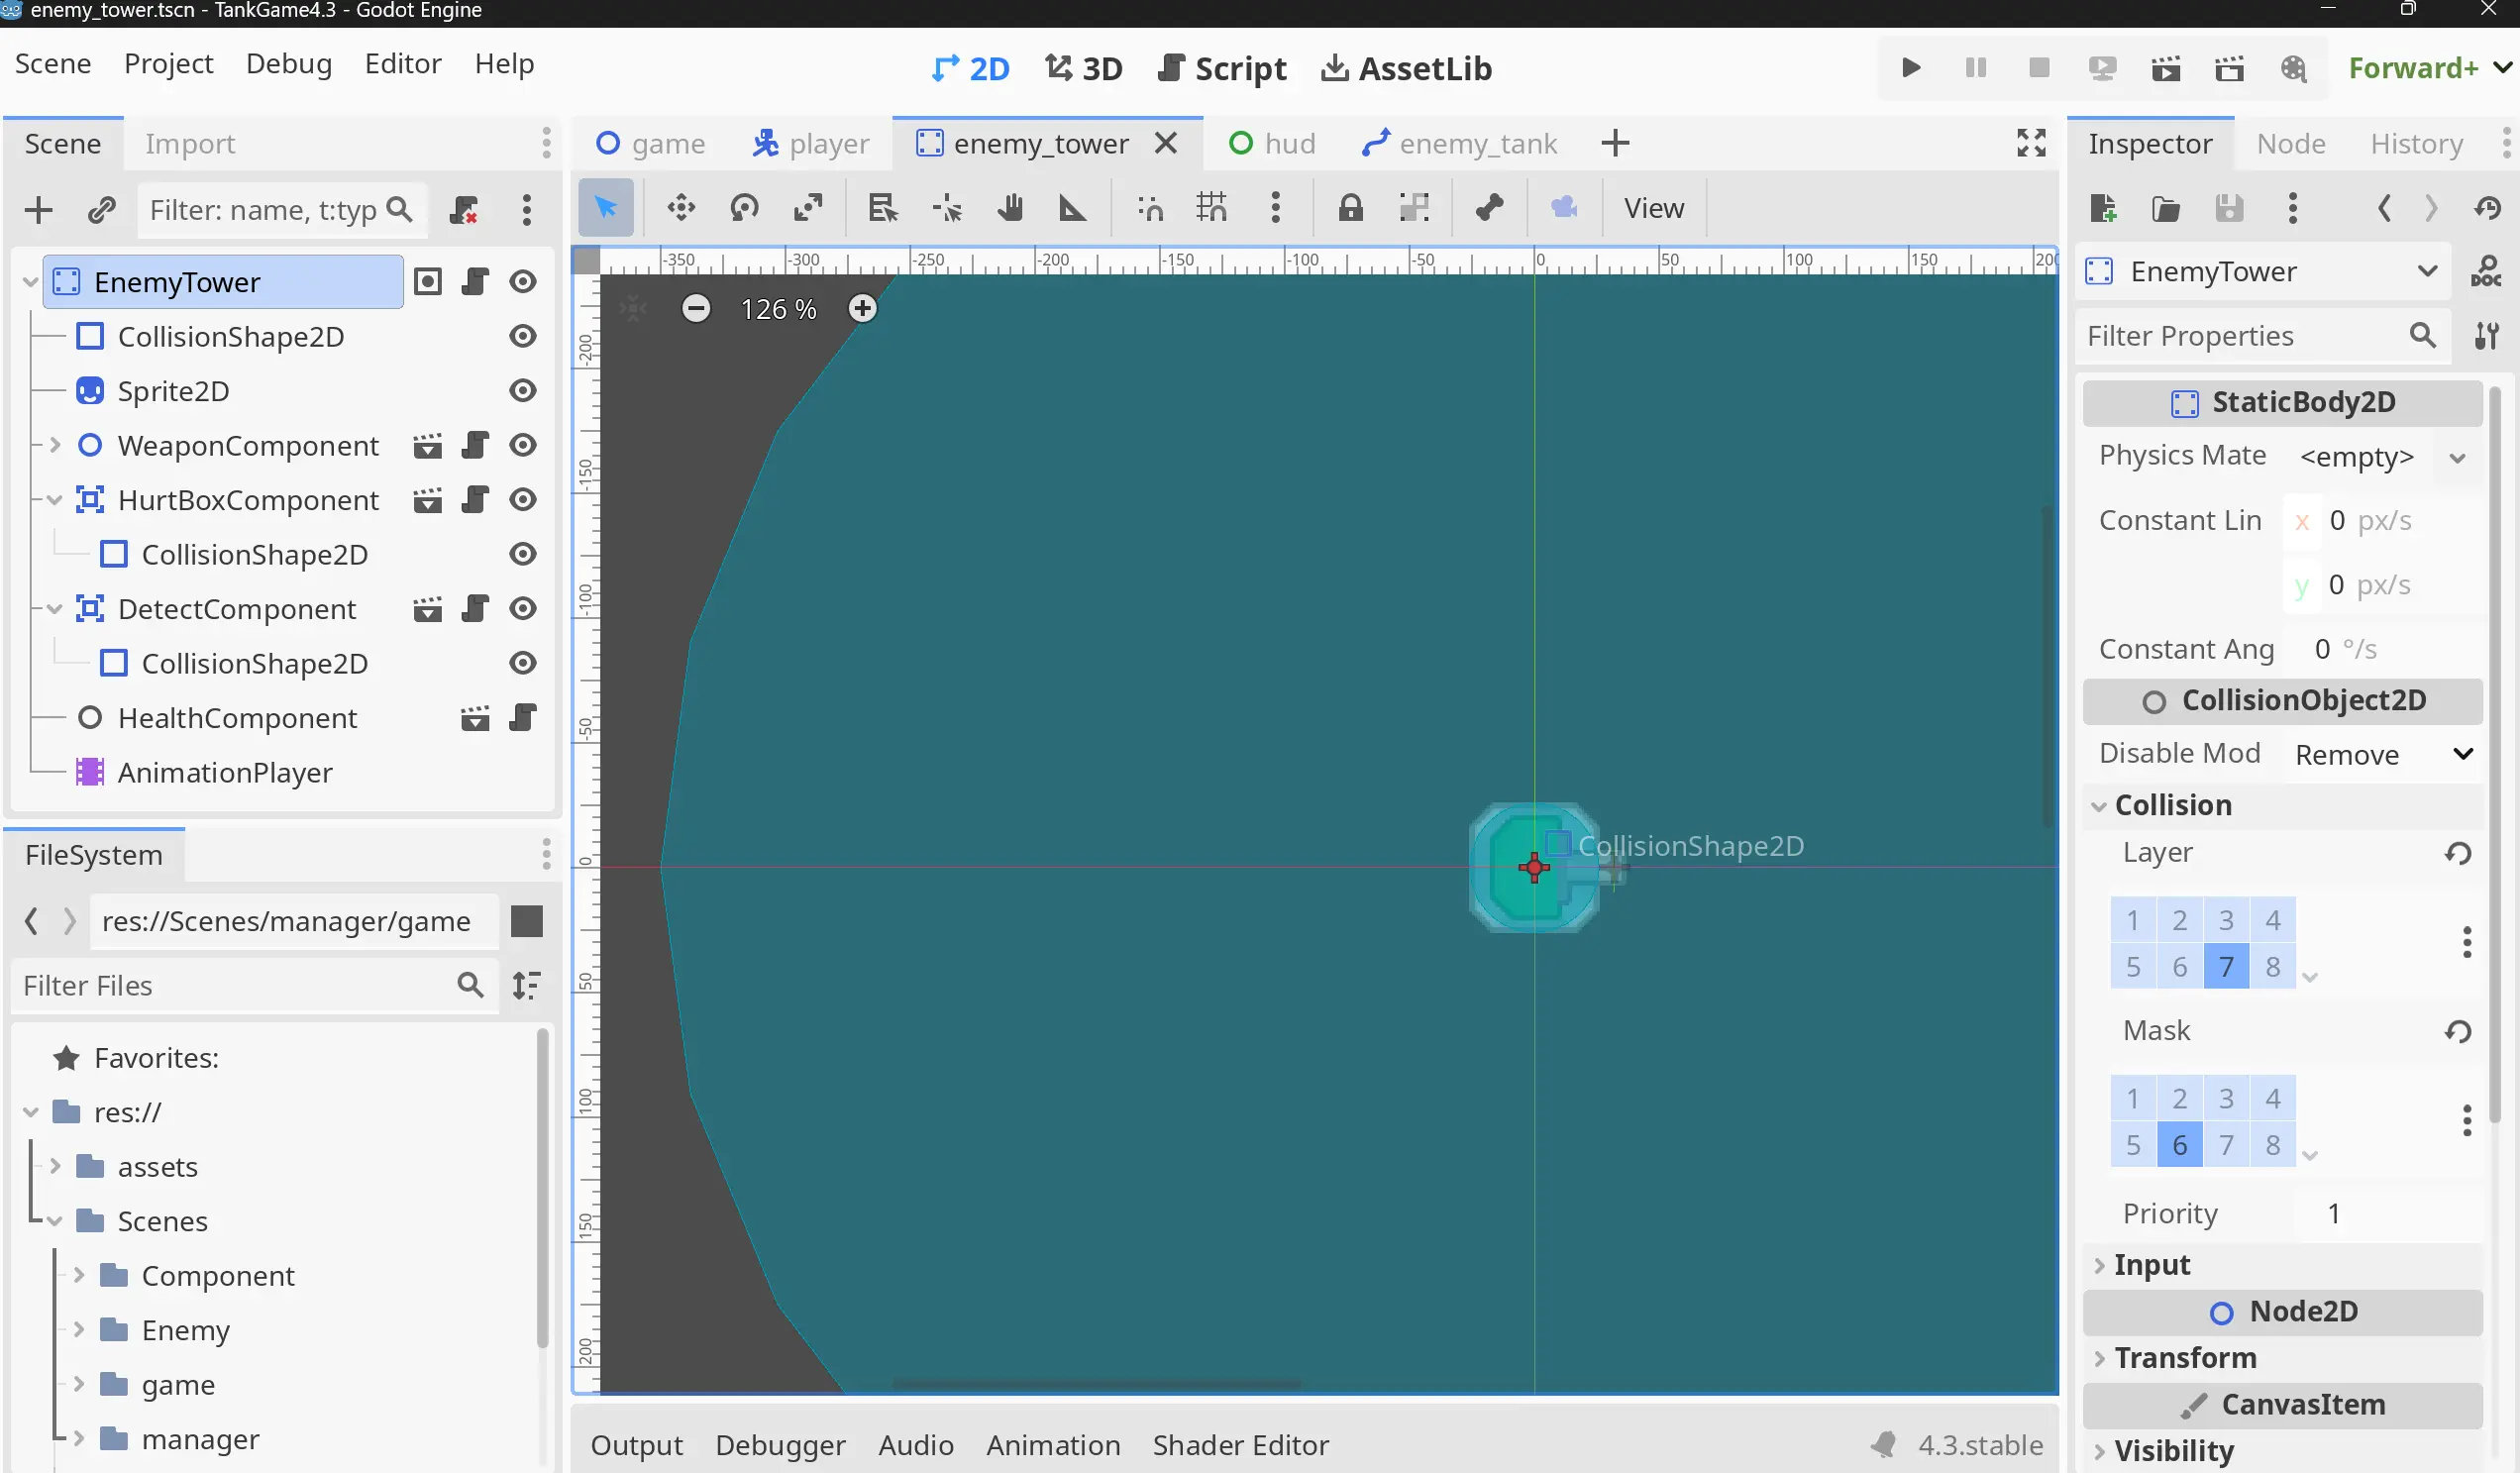Select the Move Mode tool in toolbar
The height and width of the screenshot is (1473, 2520).
click(681, 208)
